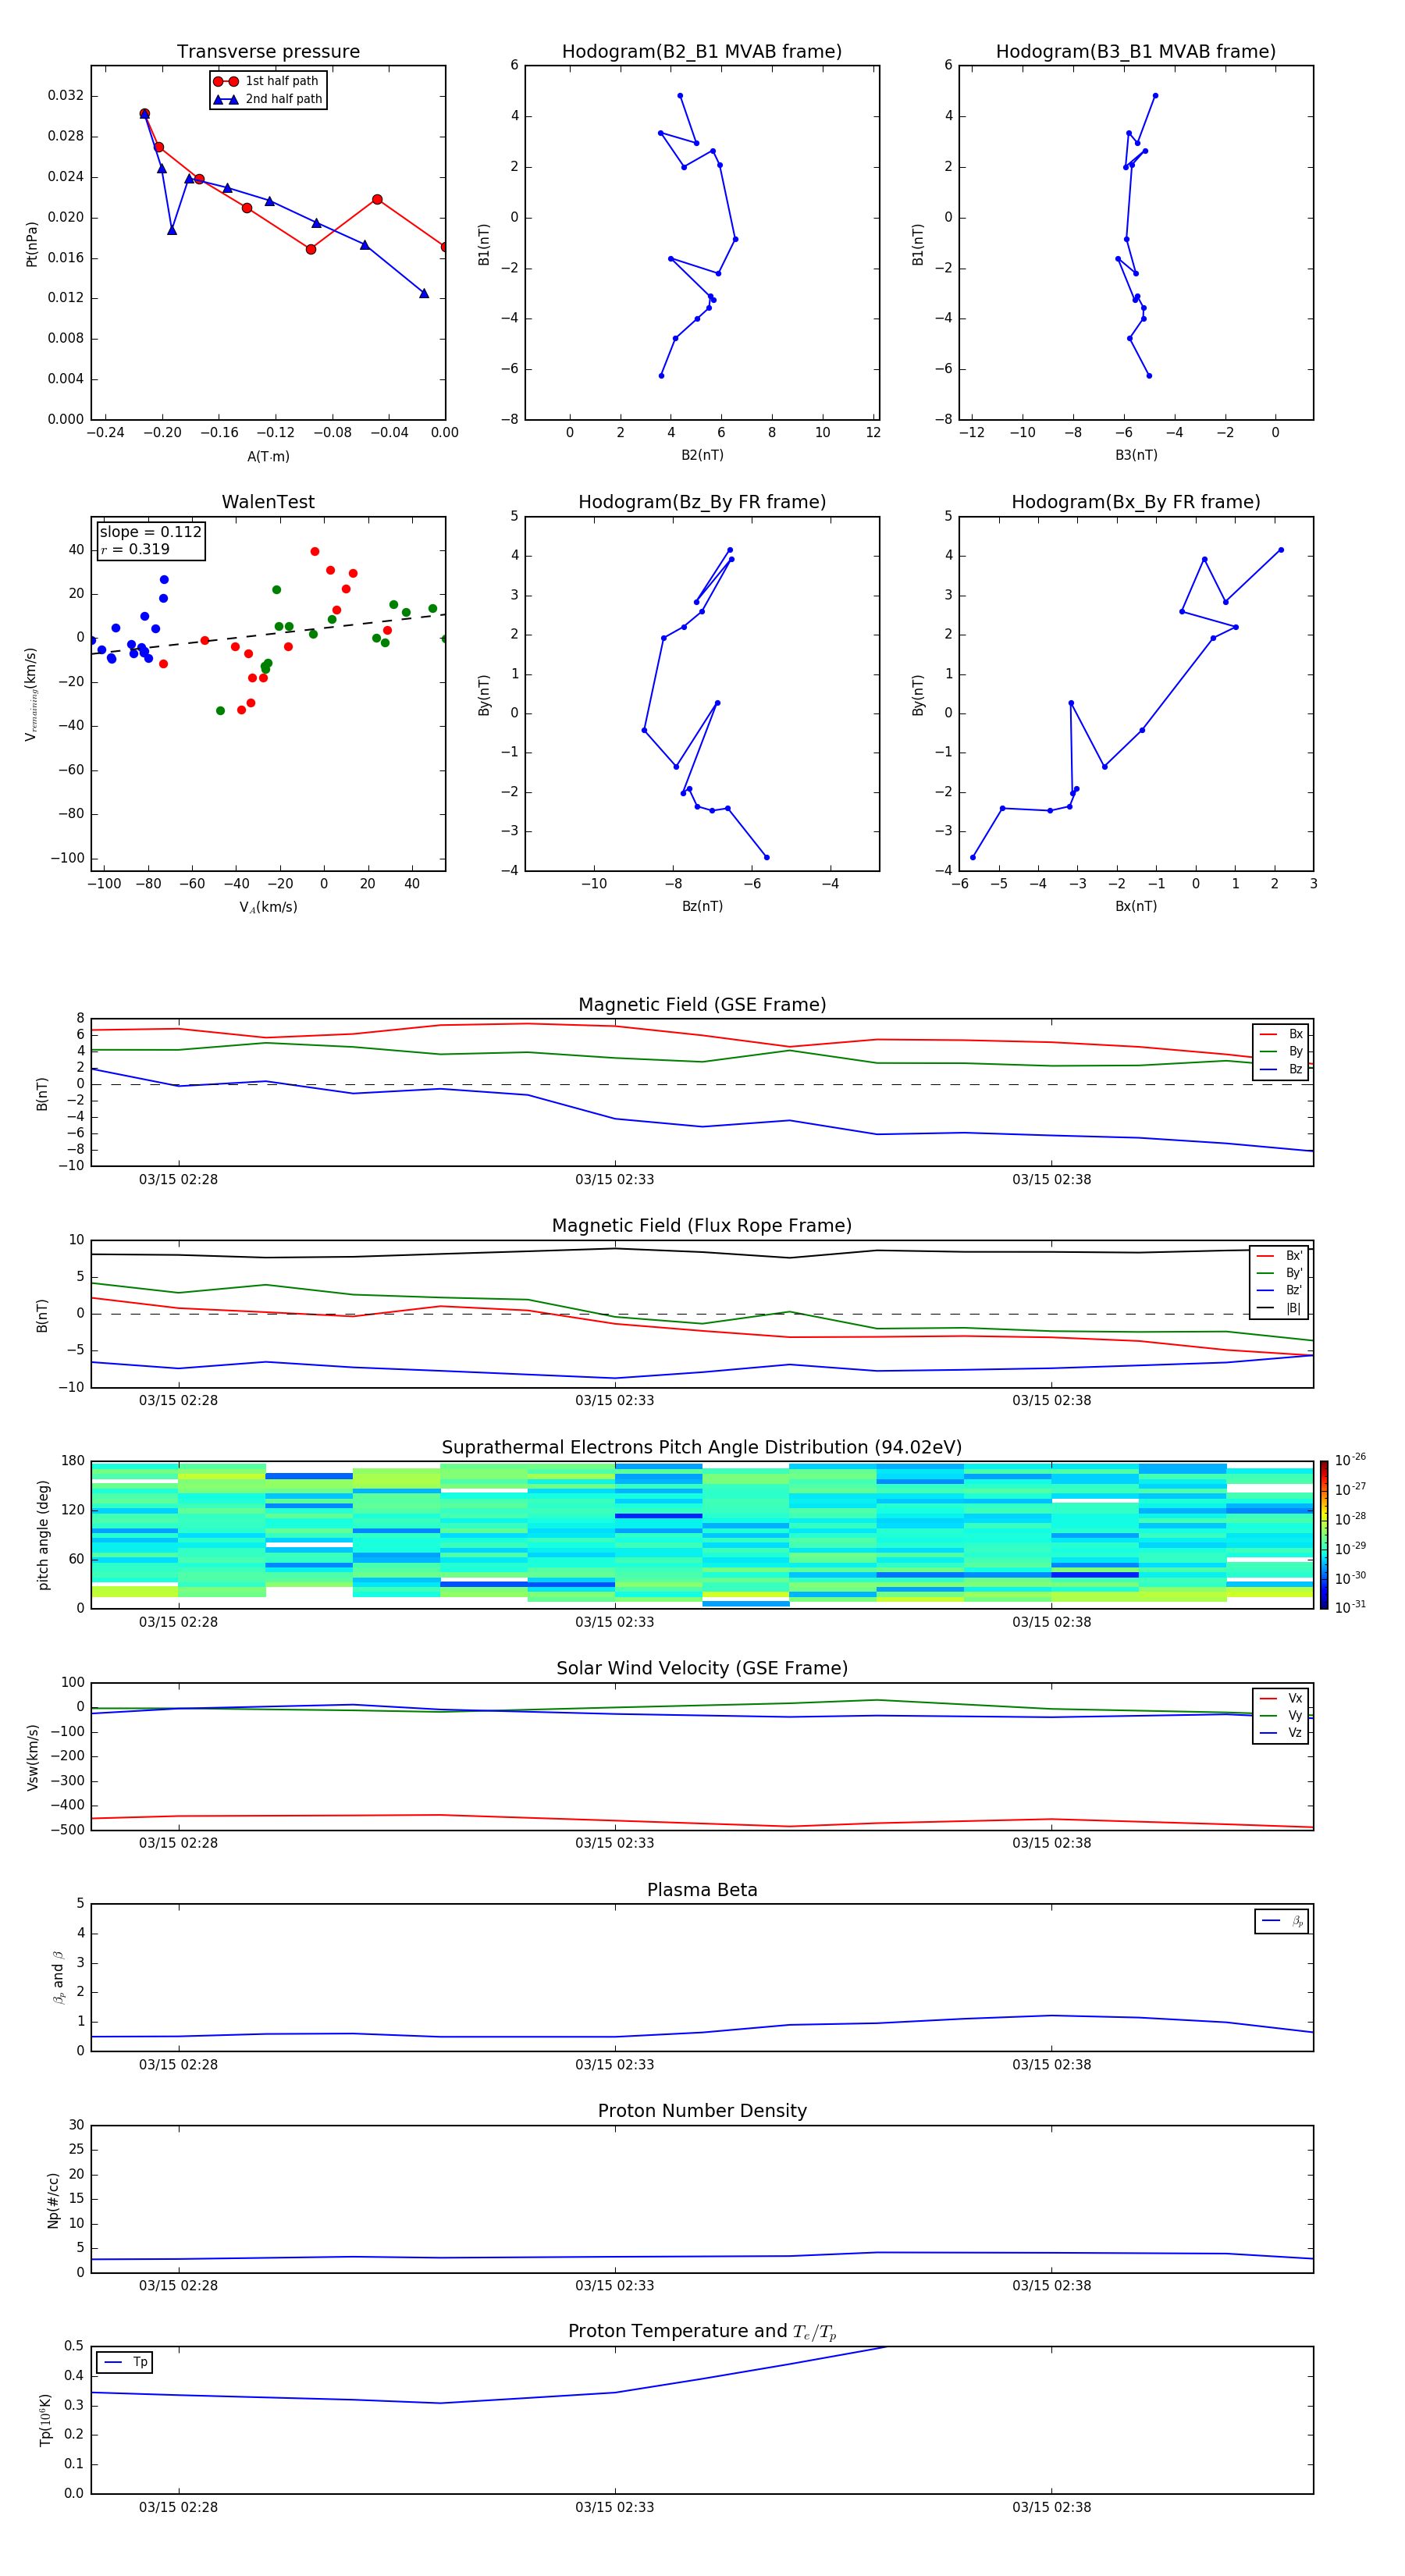Click the 'Bx(nT)' x-axis label

point(1136,906)
